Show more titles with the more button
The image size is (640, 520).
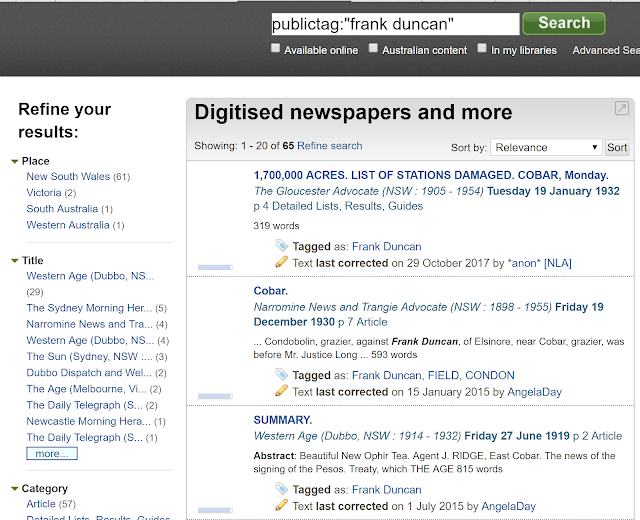(x=52, y=453)
